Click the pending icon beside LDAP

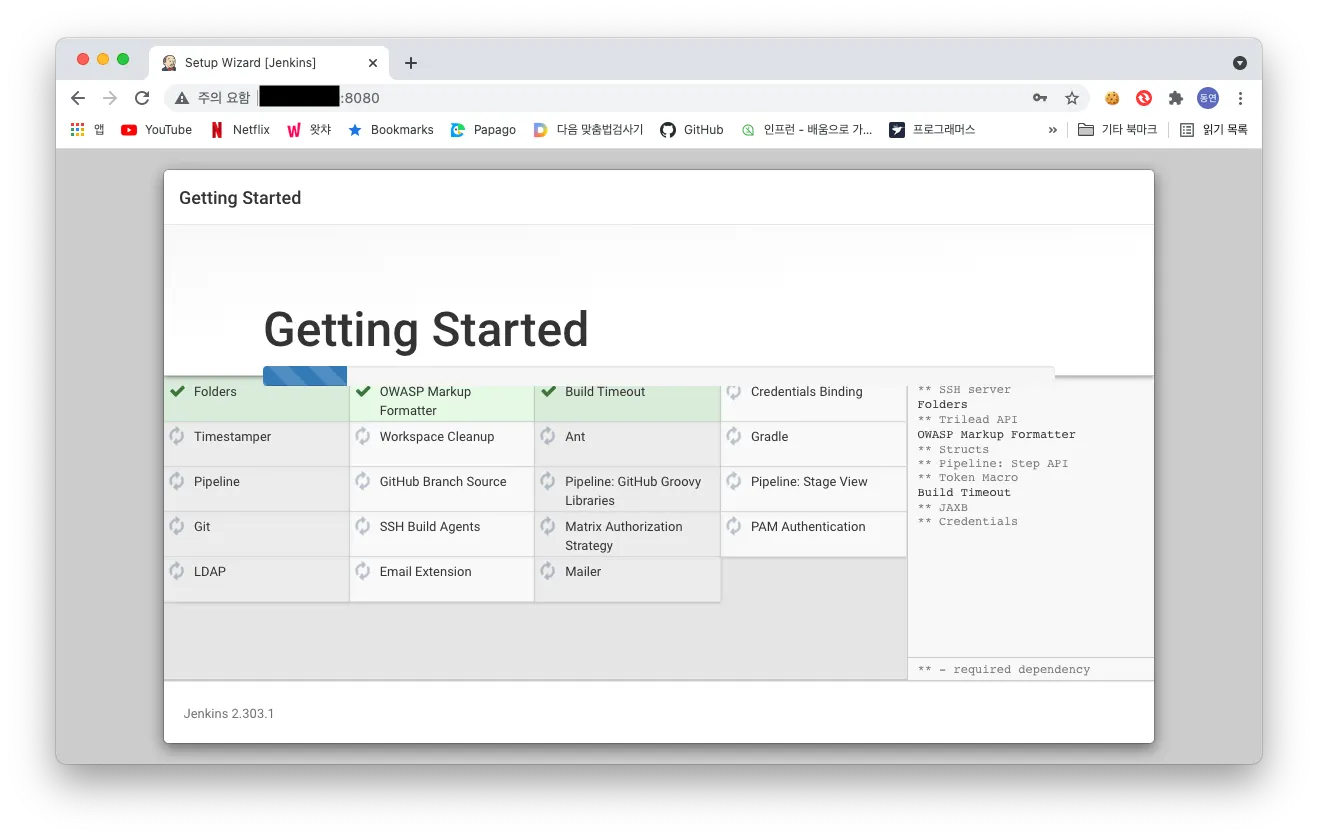click(x=177, y=571)
